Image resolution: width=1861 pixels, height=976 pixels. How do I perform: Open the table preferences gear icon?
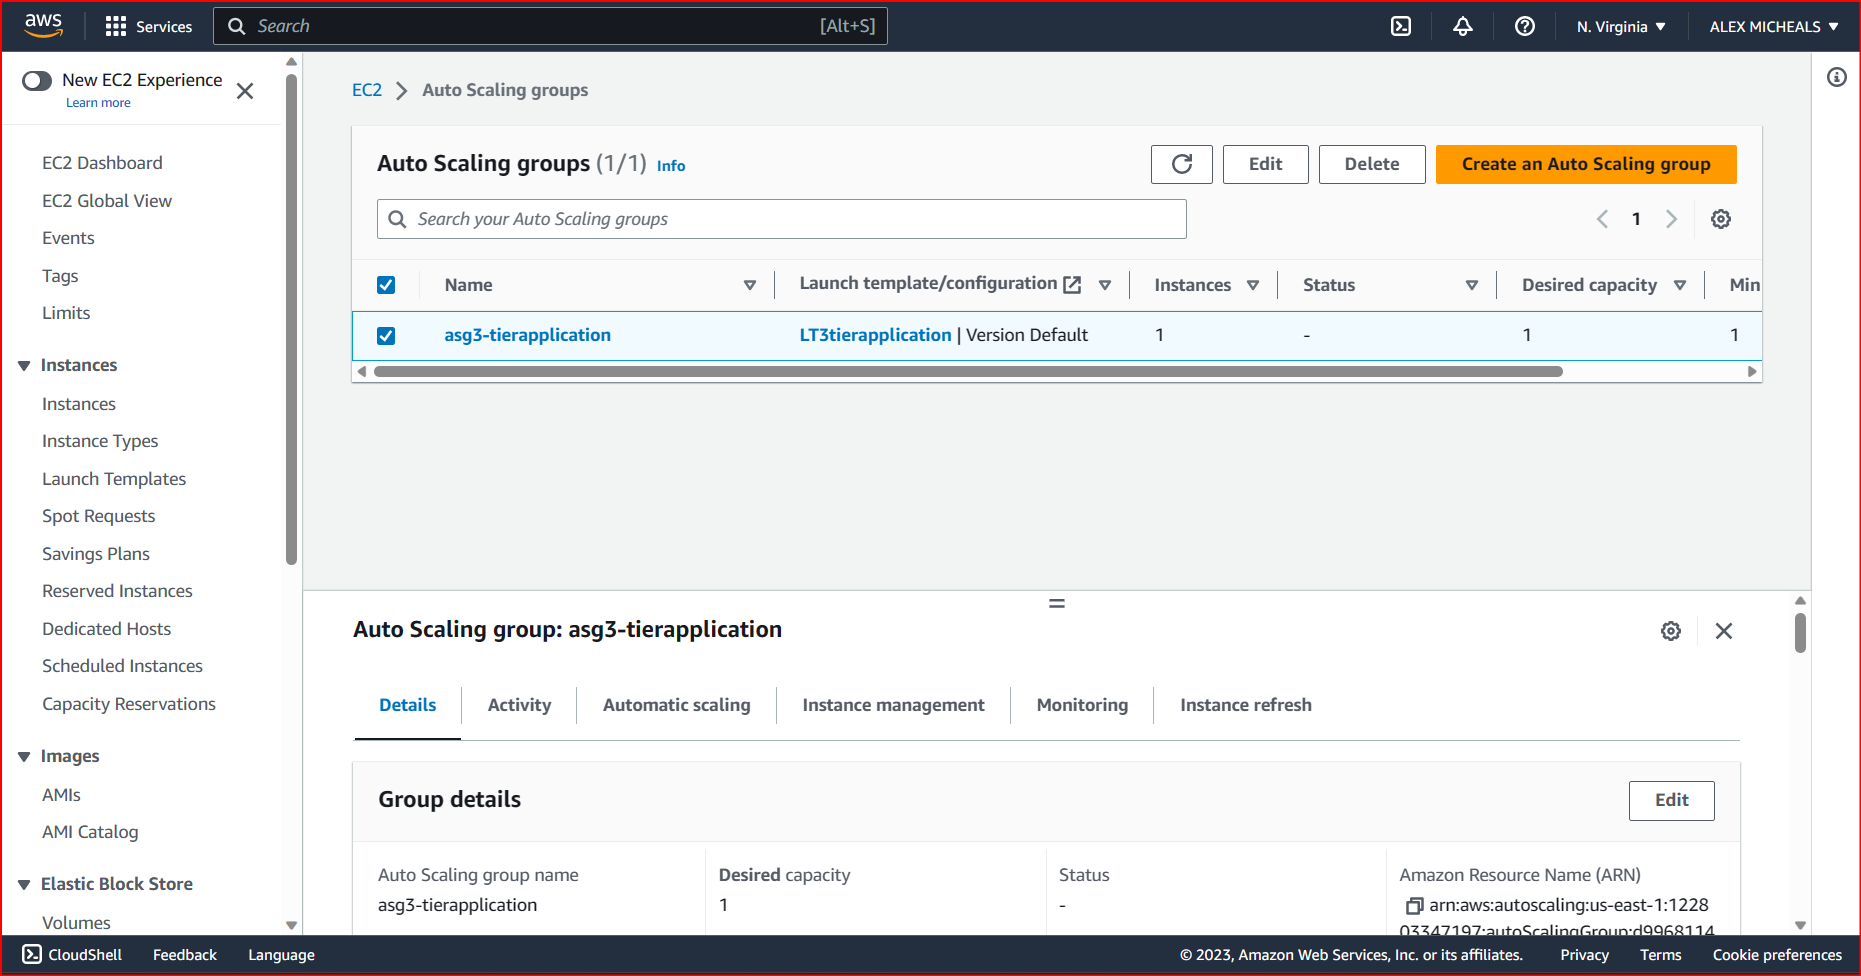[x=1720, y=218]
